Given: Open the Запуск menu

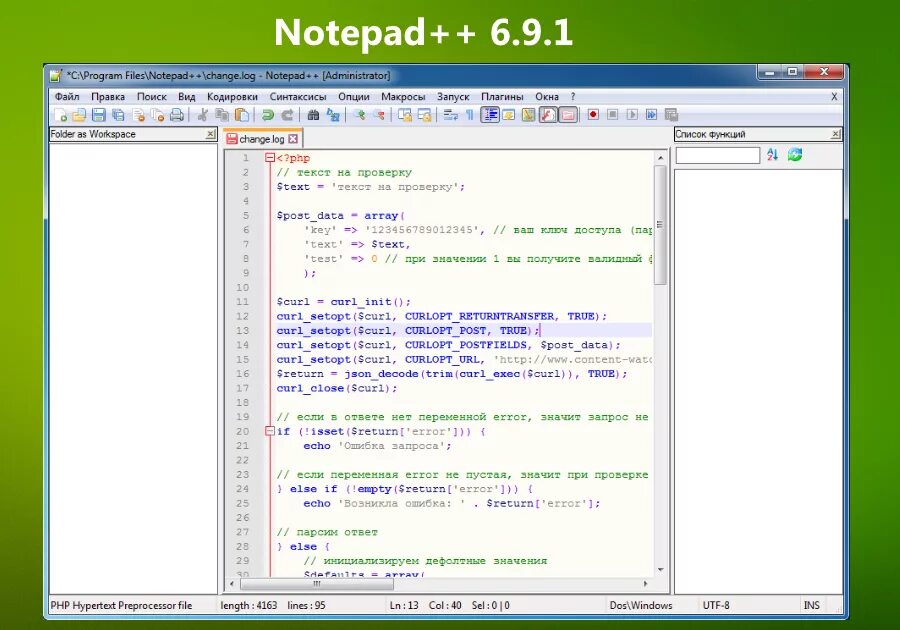Looking at the screenshot, I should tap(453, 96).
